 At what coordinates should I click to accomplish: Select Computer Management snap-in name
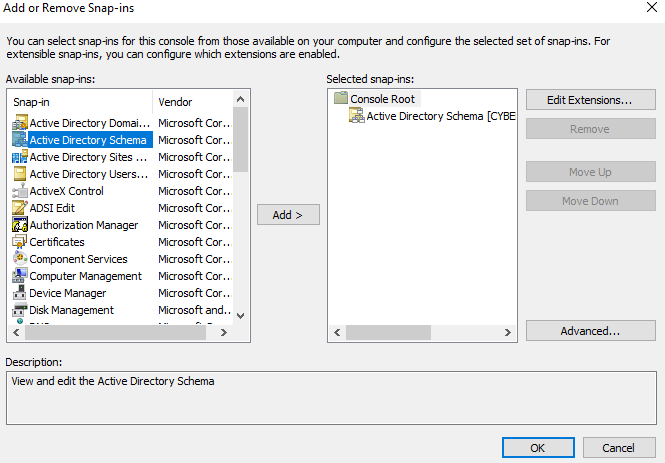(x=86, y=276)
